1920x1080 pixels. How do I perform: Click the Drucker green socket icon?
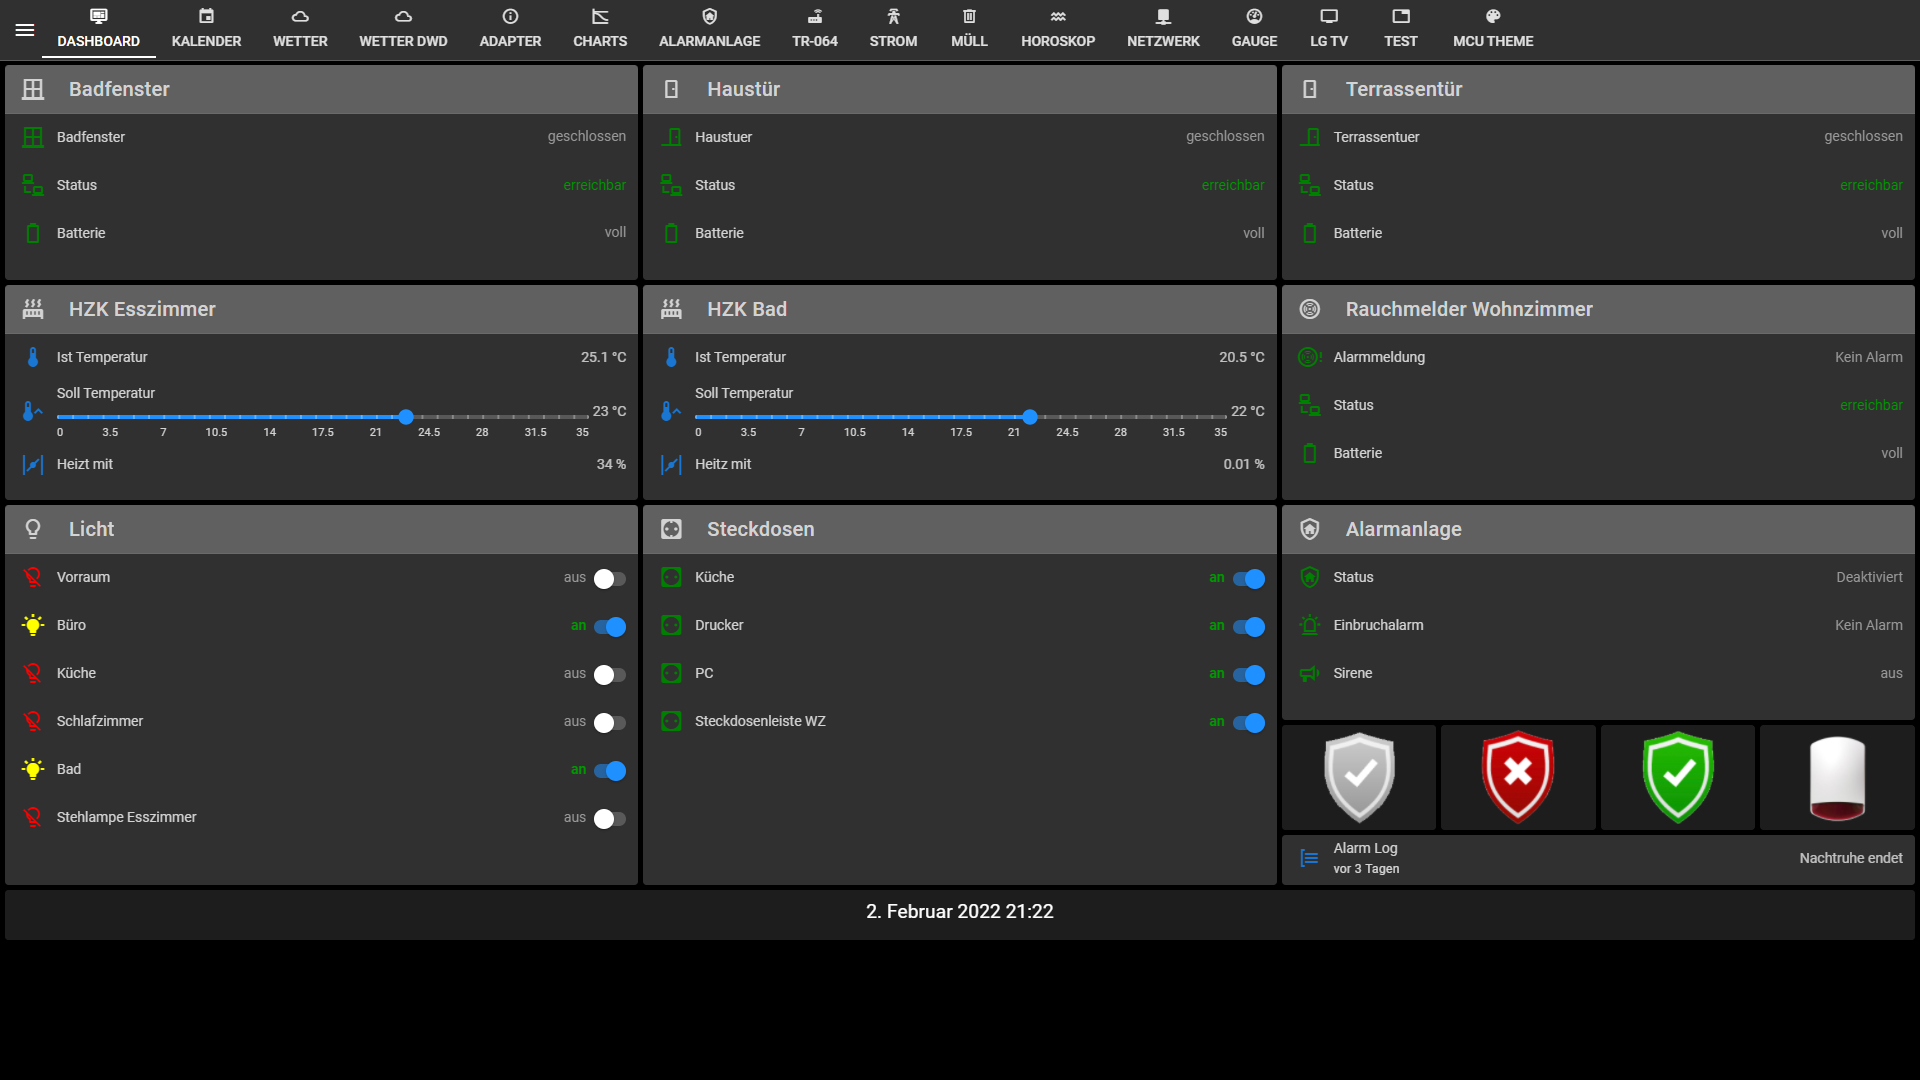pyautogui.click(x=671, y=625)
